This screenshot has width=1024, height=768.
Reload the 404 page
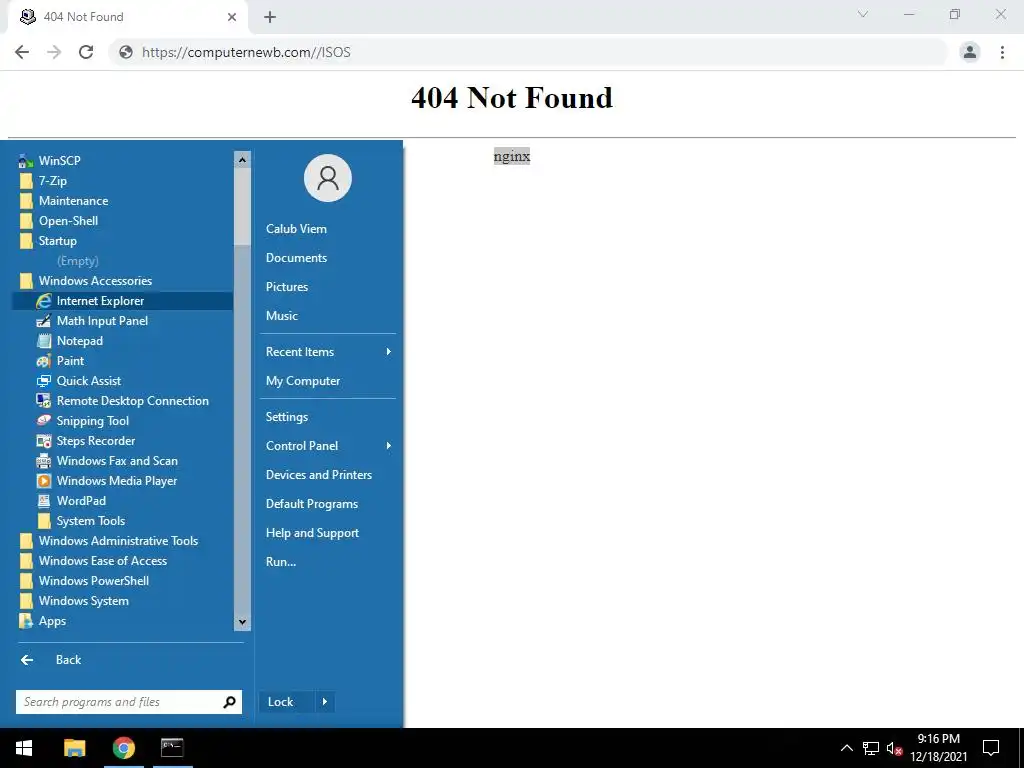click(x=86, y=52)
